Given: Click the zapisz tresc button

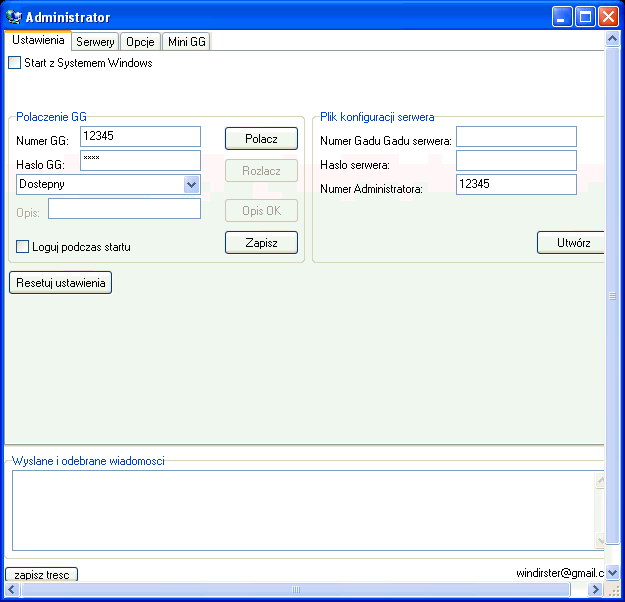Looking at the screenshot, I should click(x=42, y=576).
